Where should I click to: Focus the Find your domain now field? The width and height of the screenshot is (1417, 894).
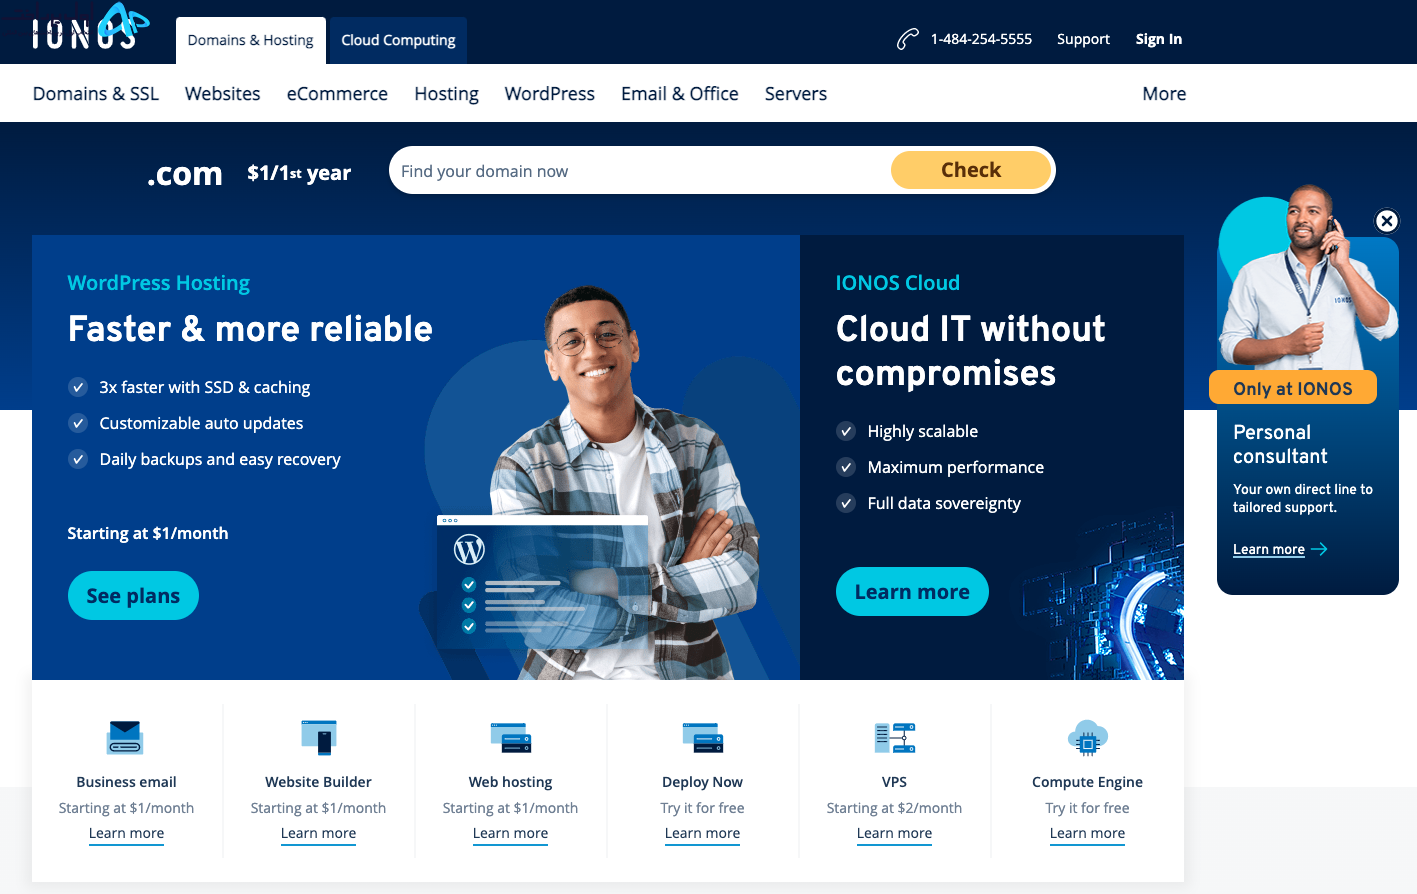(640, 171)
